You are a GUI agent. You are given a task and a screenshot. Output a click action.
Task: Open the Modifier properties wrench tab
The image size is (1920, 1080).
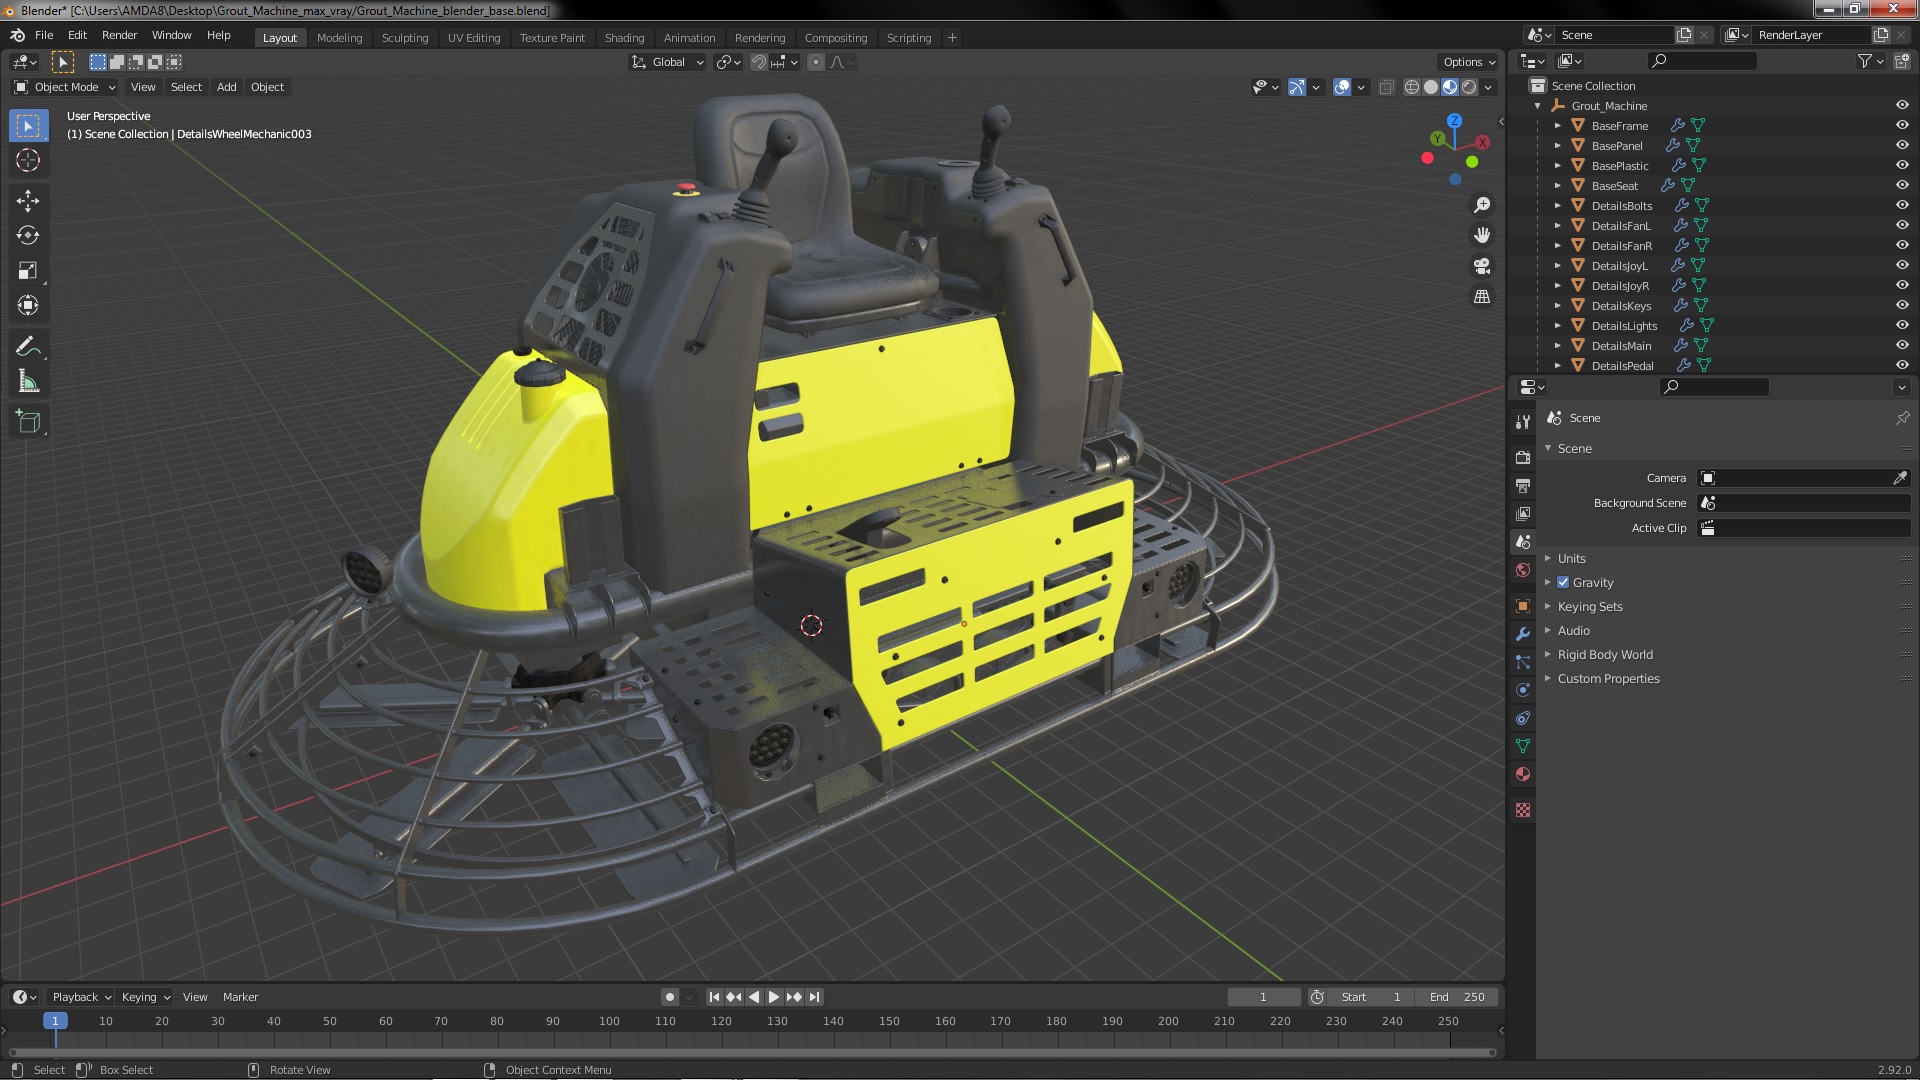point(1523,634)
